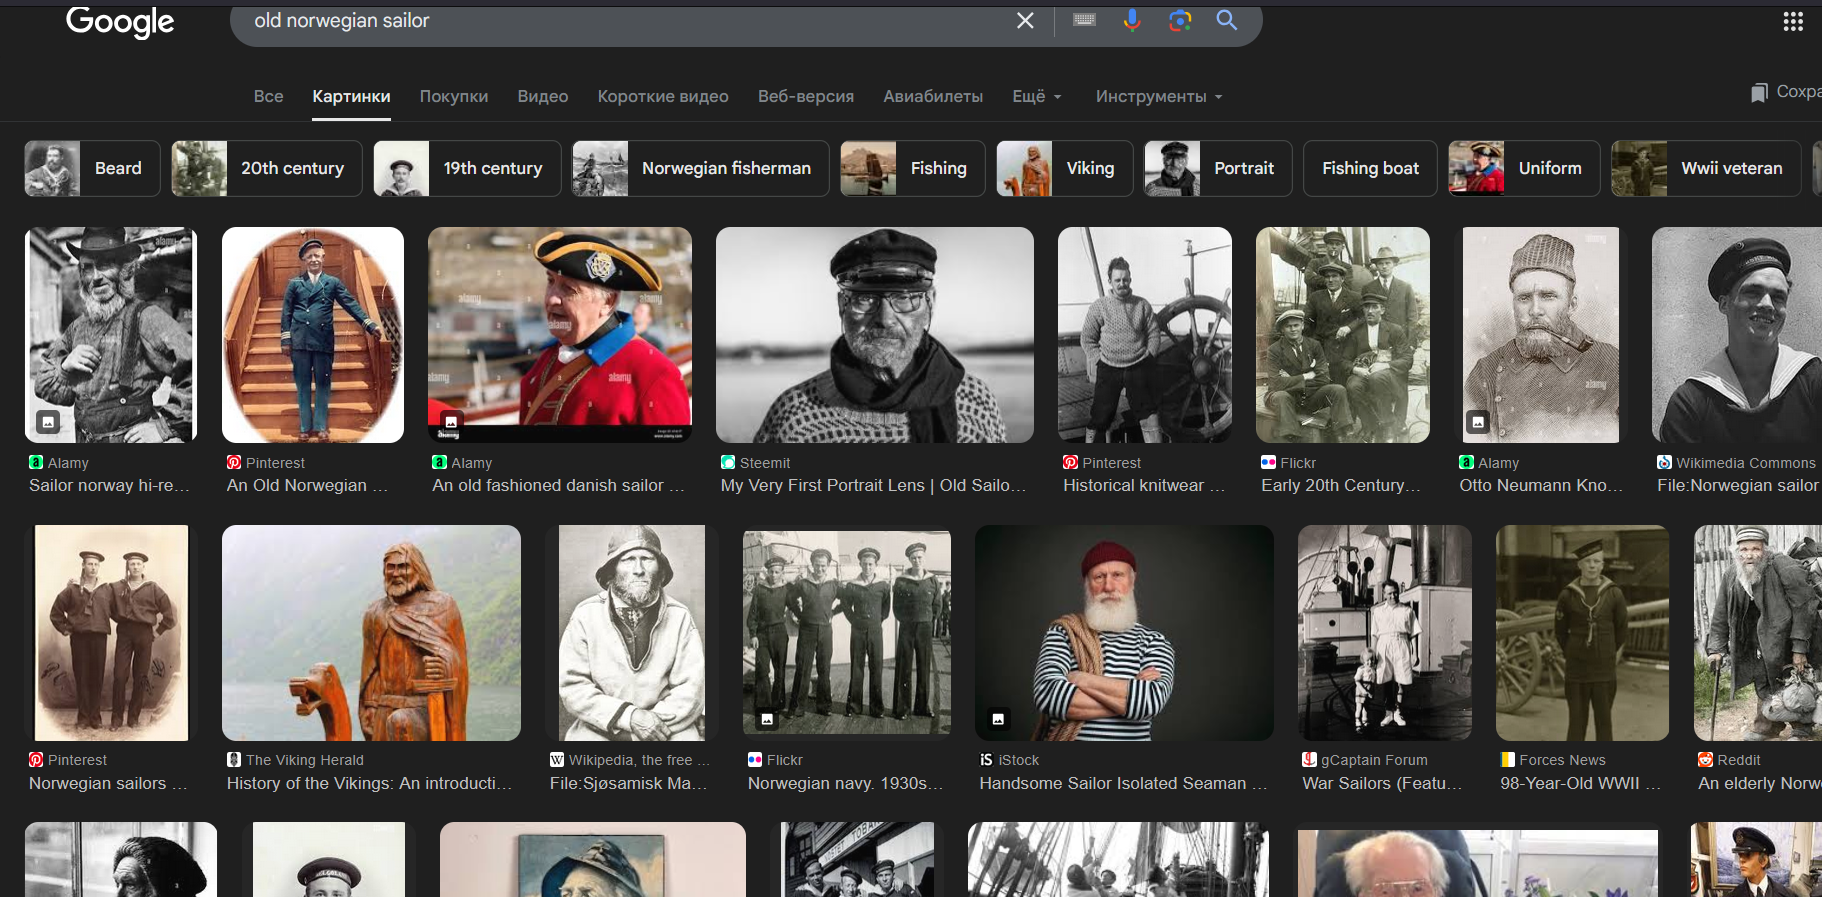
Task: Select the Beard filter chip
Action: tap(92, 169)
